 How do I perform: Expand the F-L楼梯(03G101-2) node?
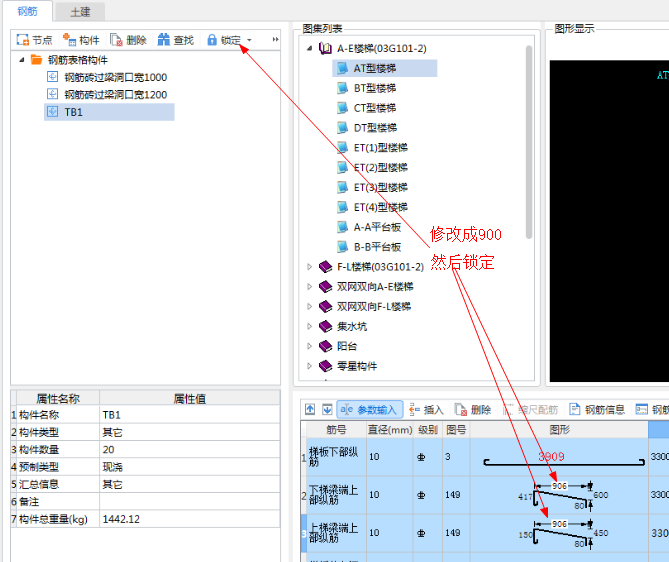(310, 267)
